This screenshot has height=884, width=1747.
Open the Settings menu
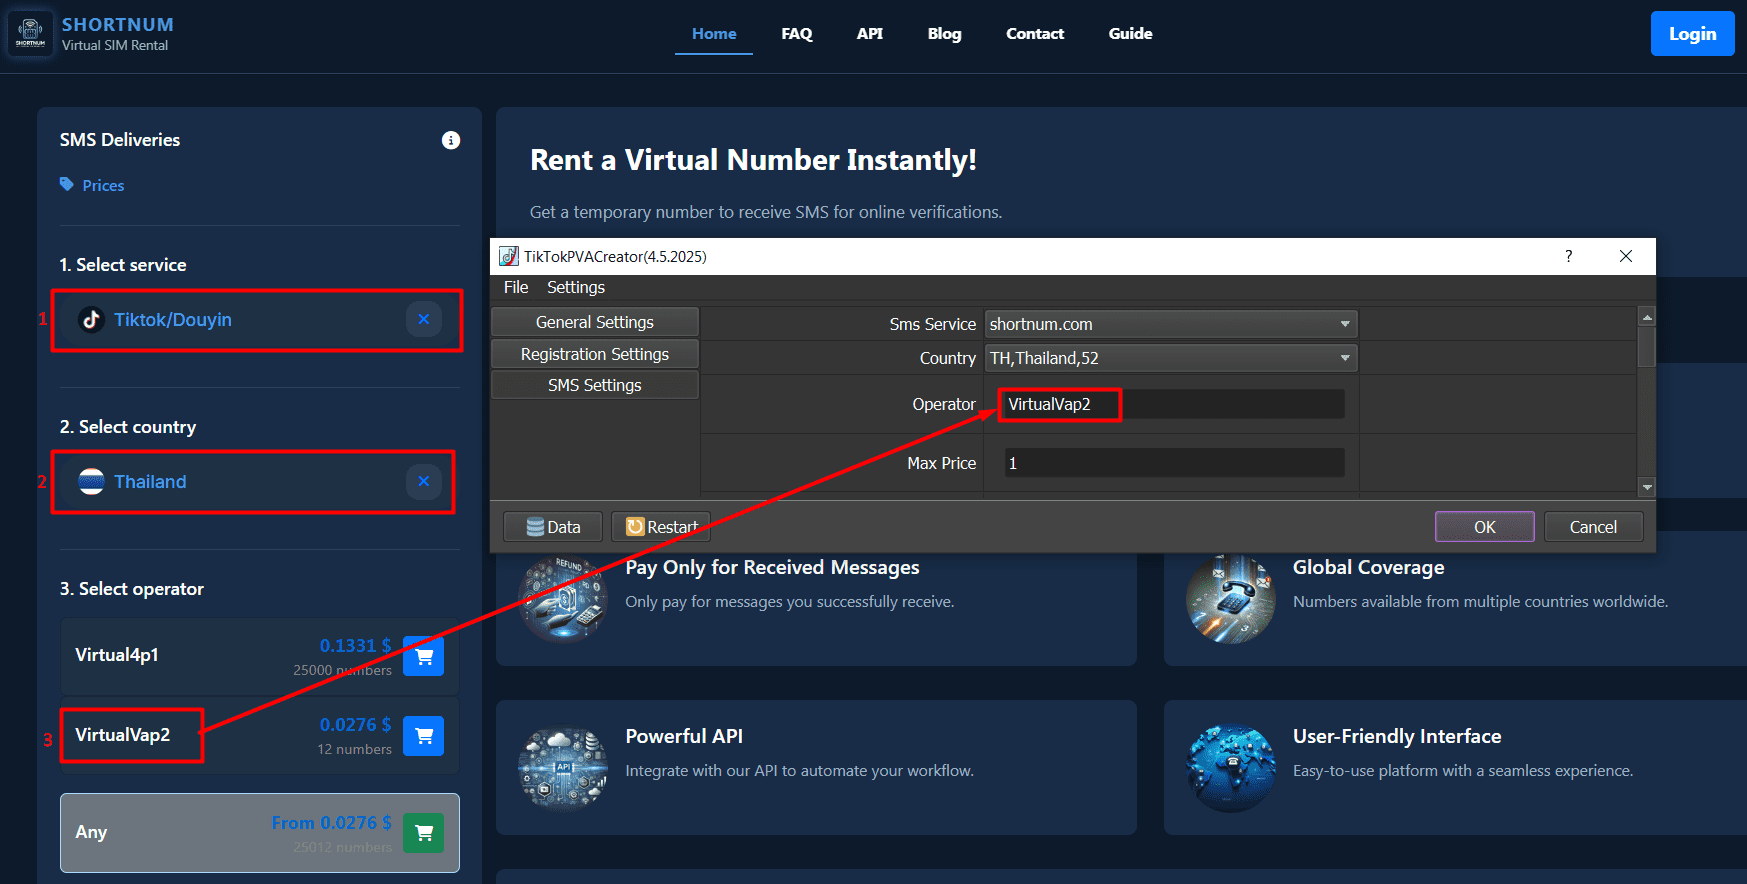coord(576,287)
